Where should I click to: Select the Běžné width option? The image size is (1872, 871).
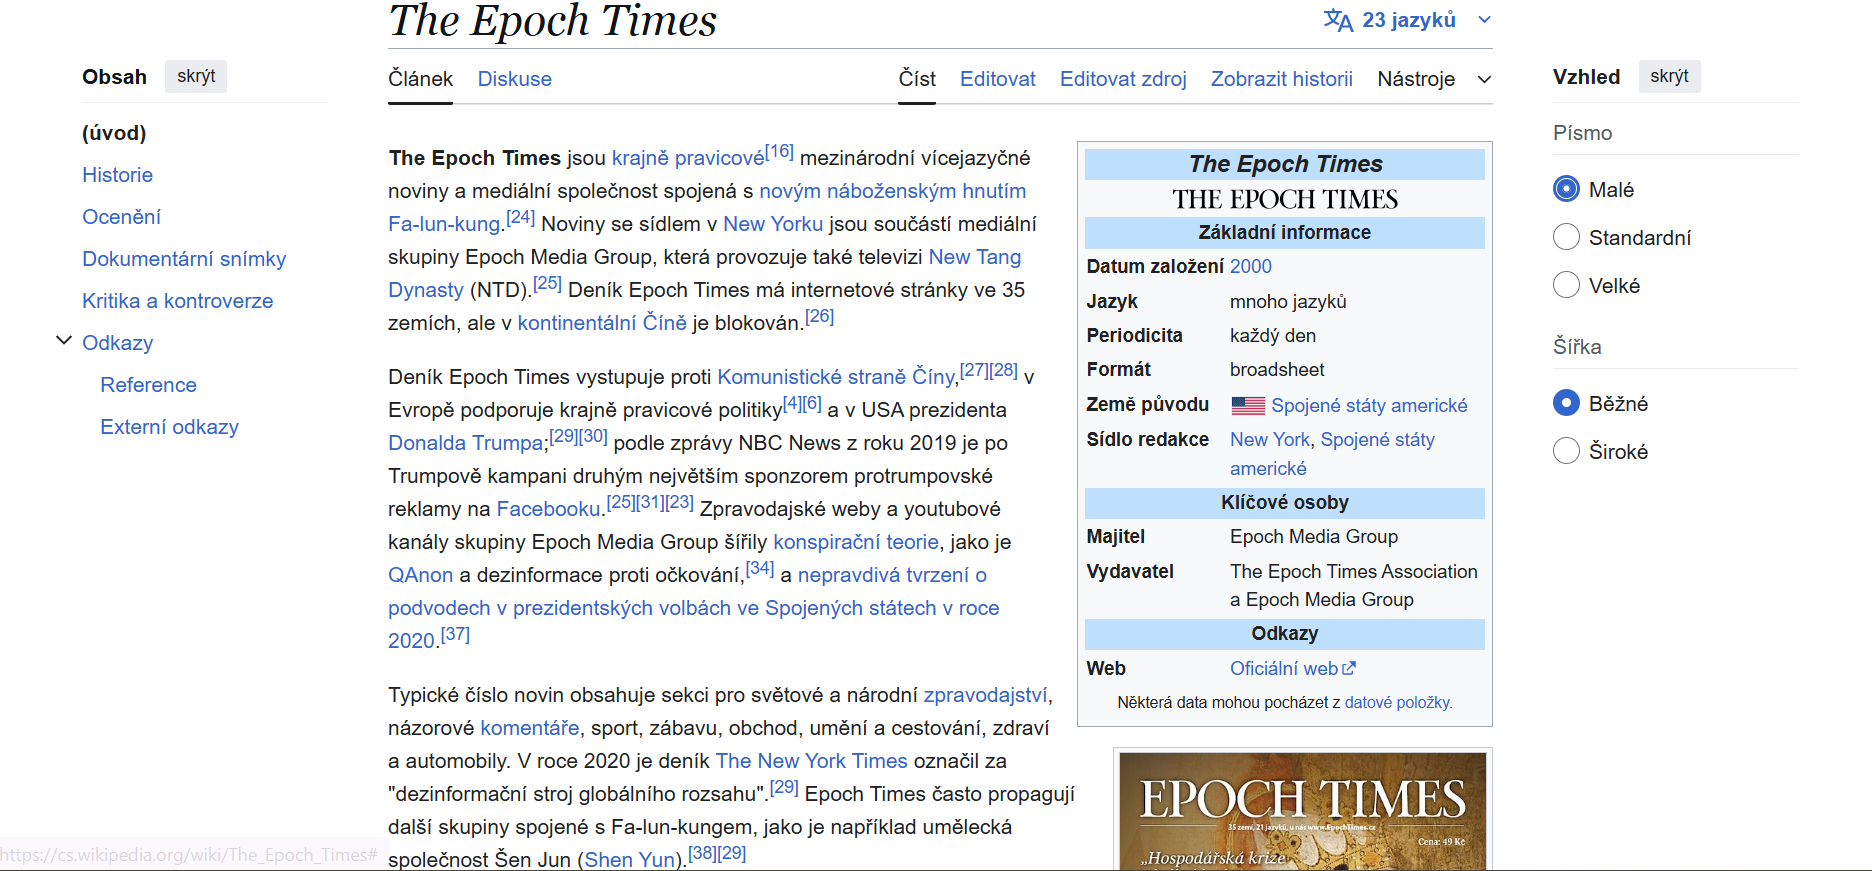pyautogui.click(x=1566, y=403)
